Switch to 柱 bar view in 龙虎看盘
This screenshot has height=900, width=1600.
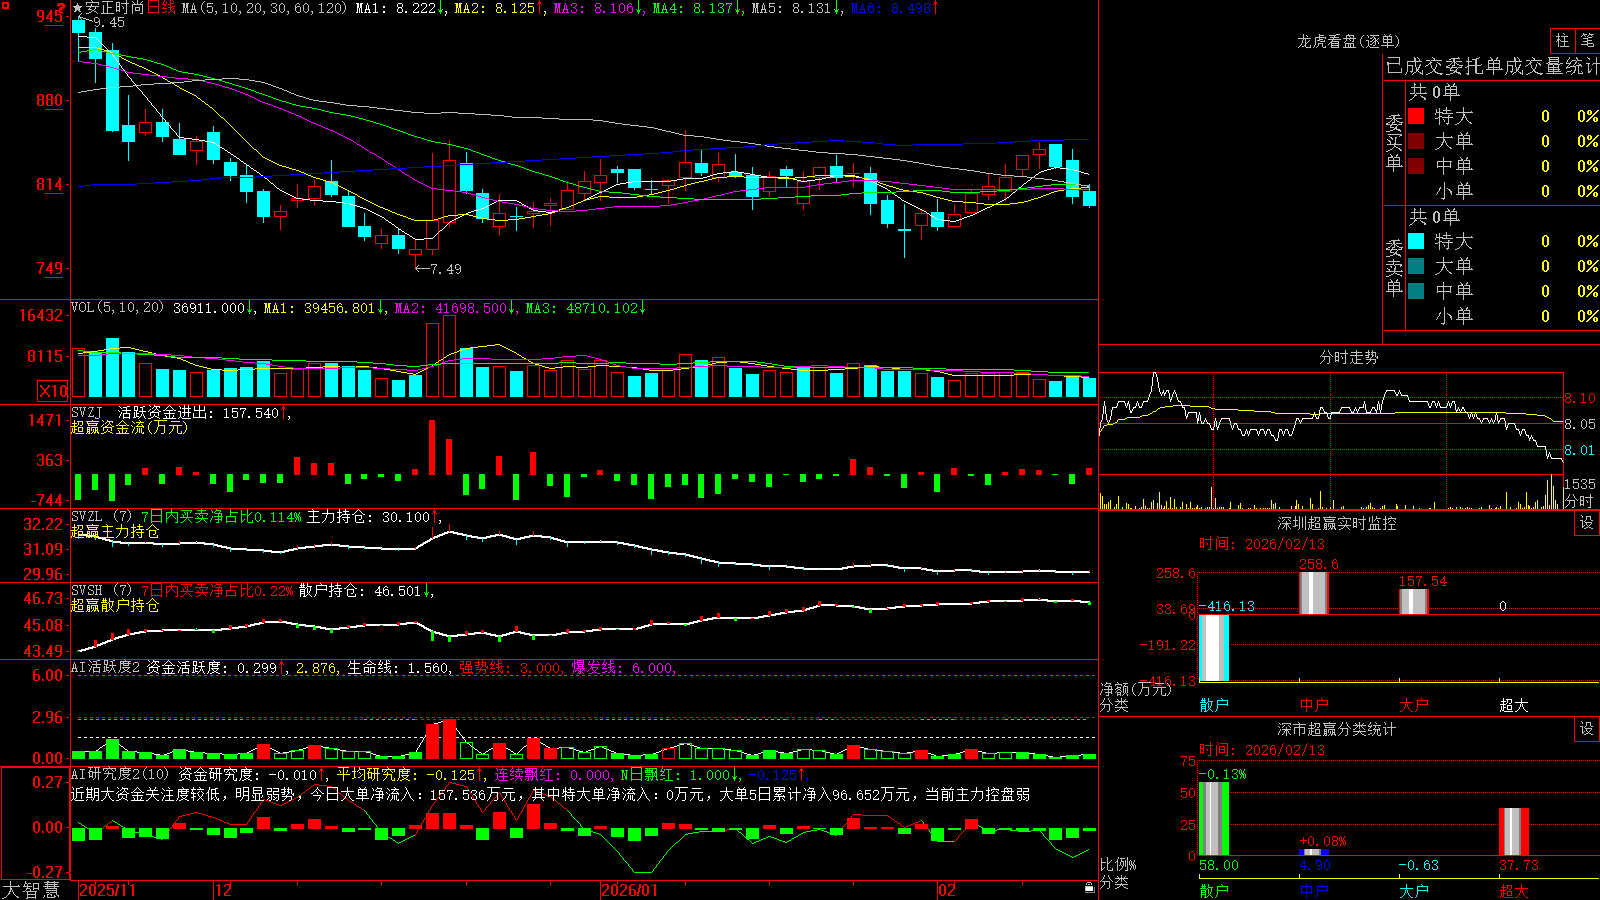coord(1561,40)
